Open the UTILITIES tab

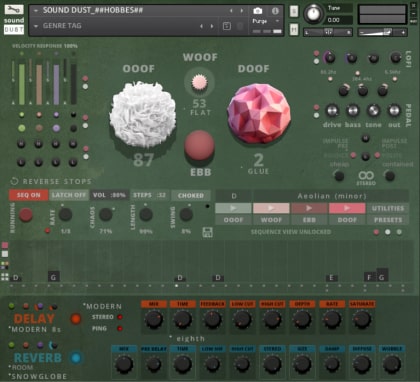[x=388, y=209]
